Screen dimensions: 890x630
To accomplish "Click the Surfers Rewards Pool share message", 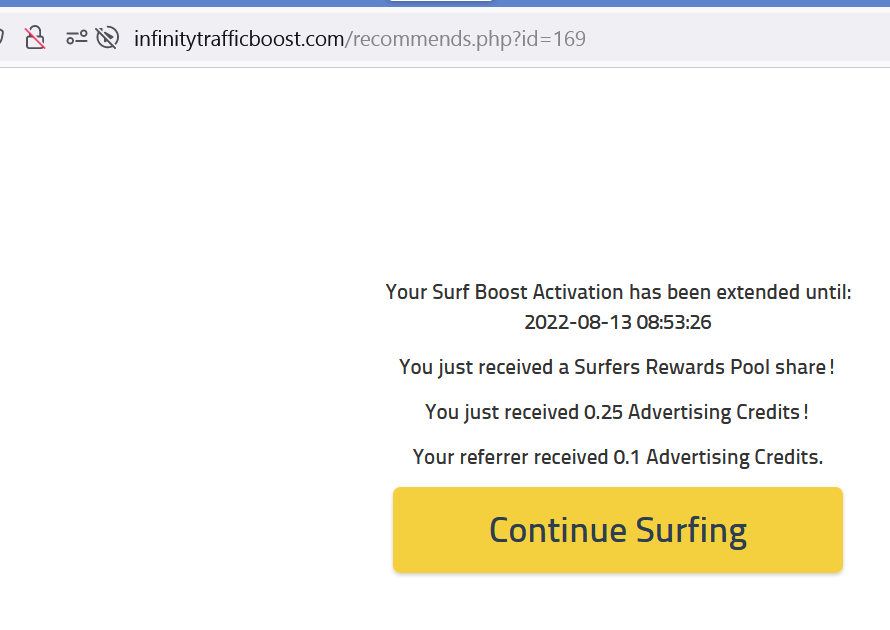I will tap(617, 367).
